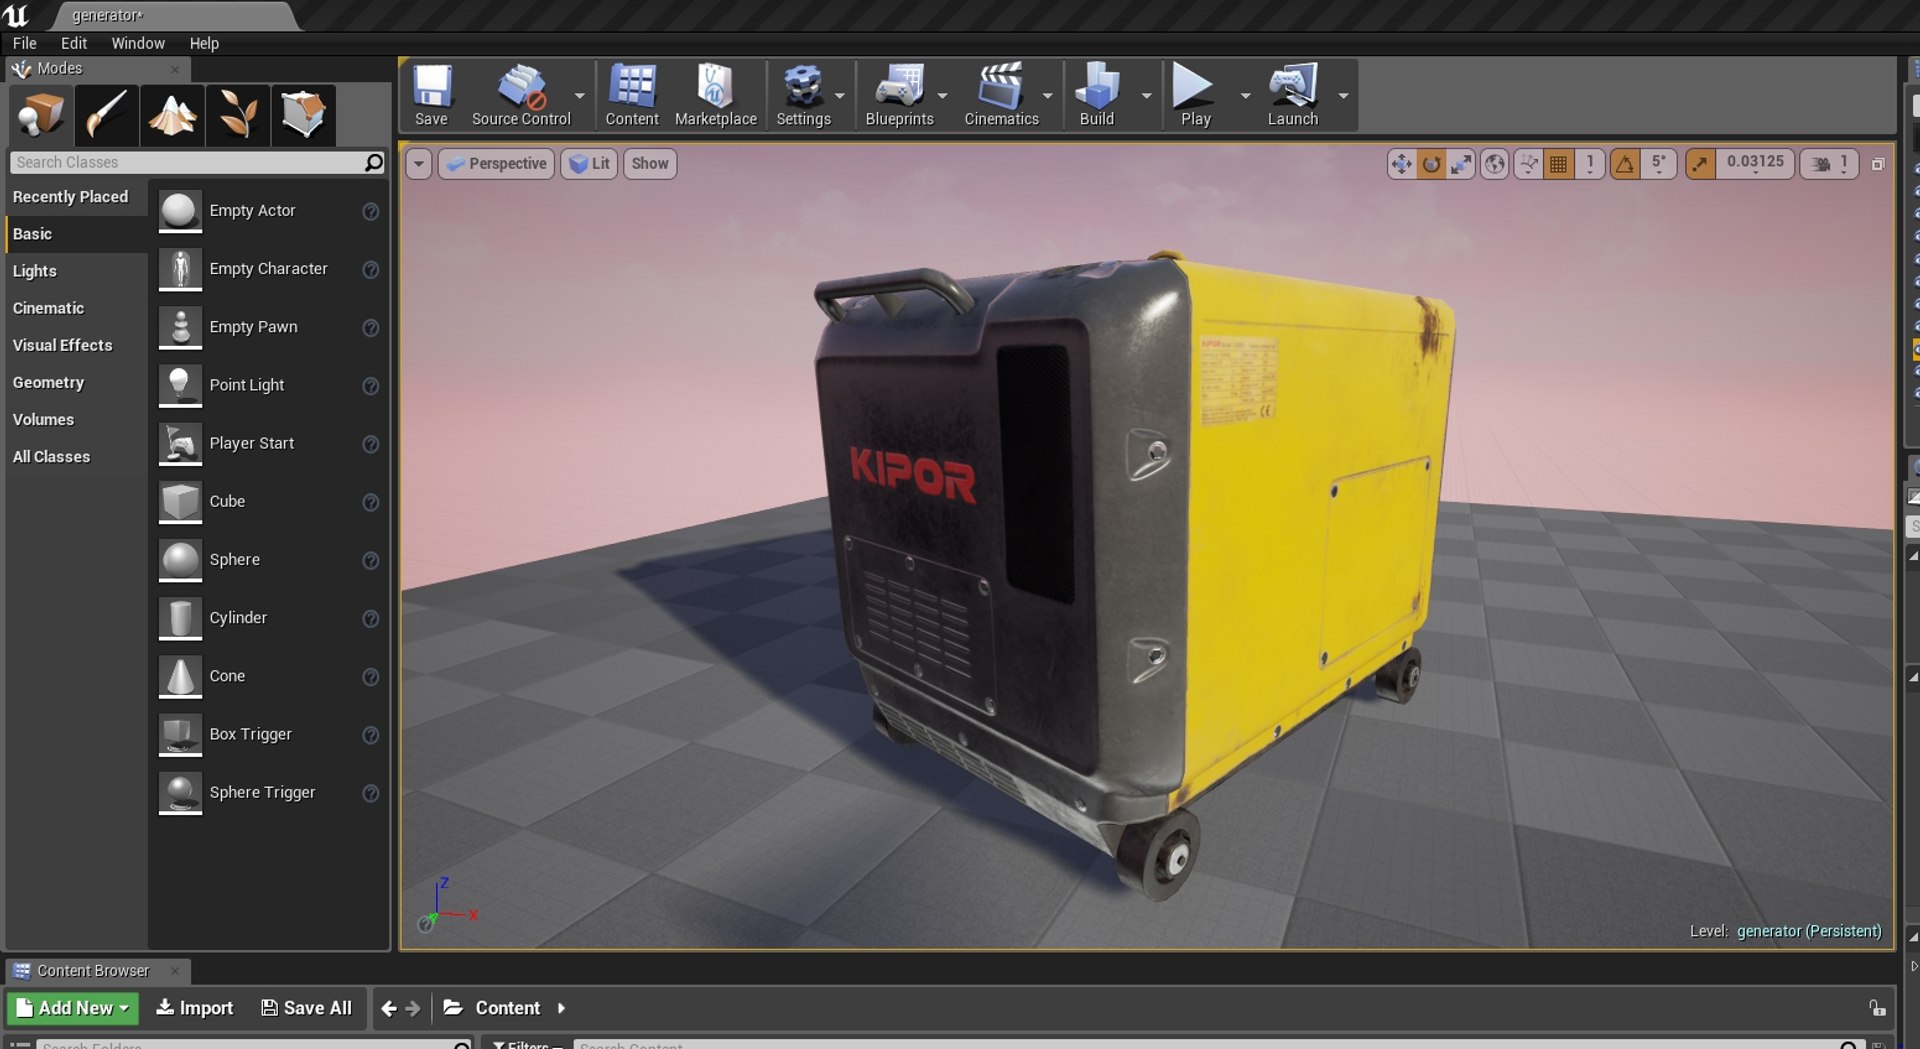Click the Search Classes field
This screenshot has width=1920, height=1049.
click(x=197, y=163)
